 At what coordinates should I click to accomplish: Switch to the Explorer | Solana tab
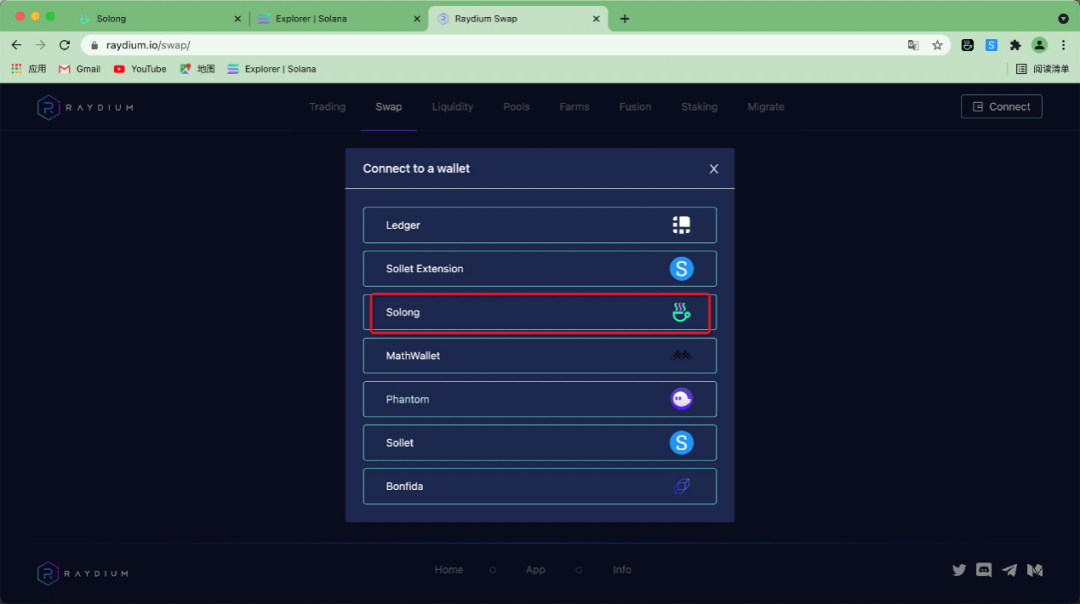pos(339,19)
